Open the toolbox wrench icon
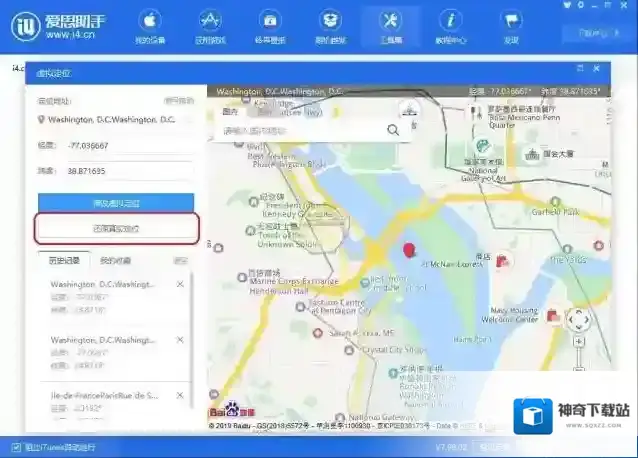638x458 pixels. (391, 27)
